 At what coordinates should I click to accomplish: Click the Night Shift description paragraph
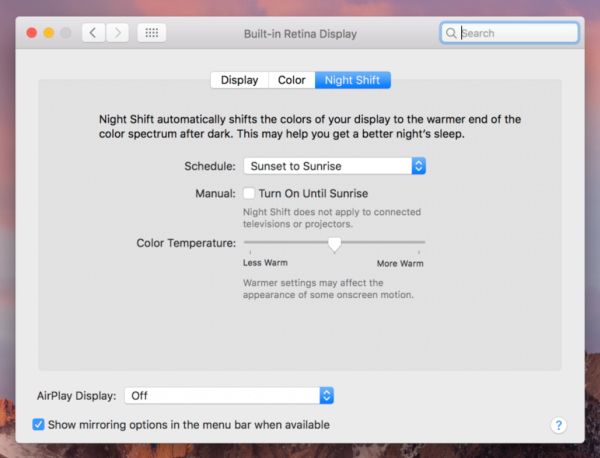[x=310, y=127]
